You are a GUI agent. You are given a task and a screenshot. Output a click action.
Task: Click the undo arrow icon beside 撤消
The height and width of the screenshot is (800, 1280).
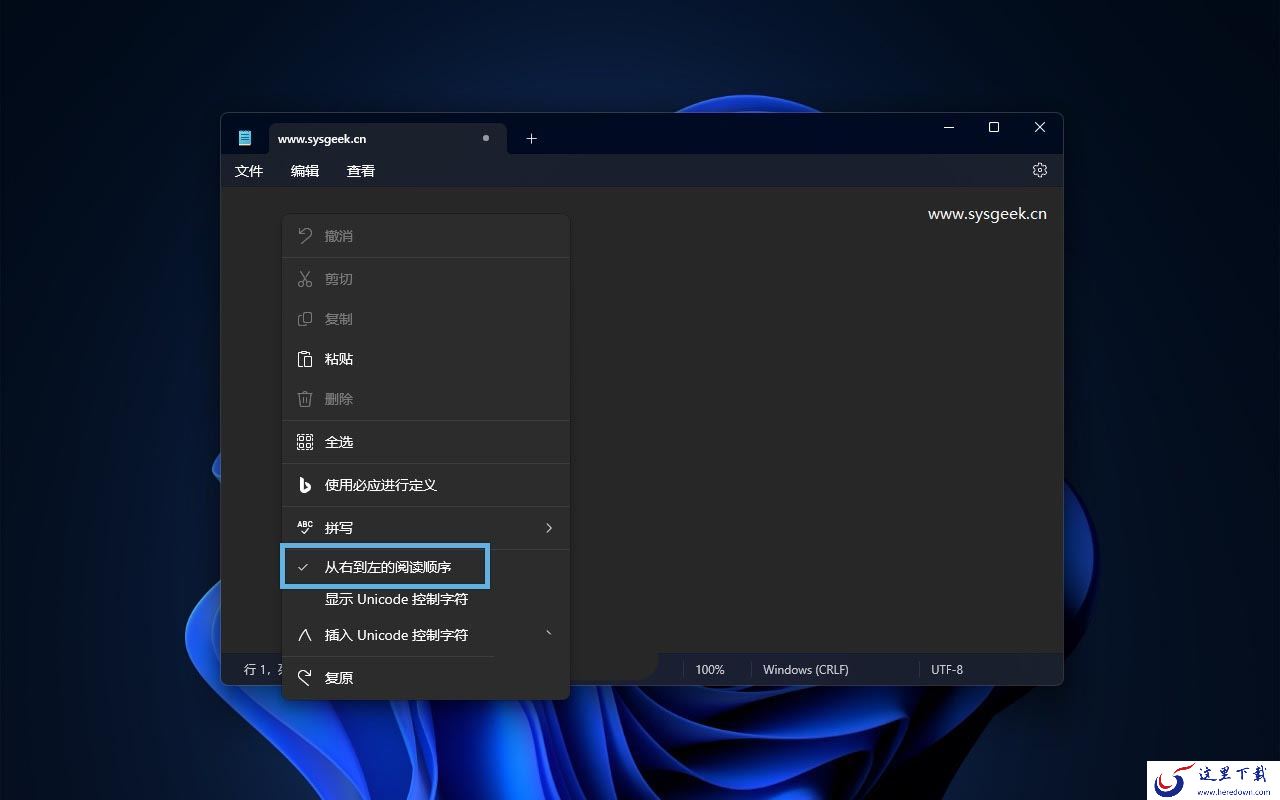(x=305, y=236)
